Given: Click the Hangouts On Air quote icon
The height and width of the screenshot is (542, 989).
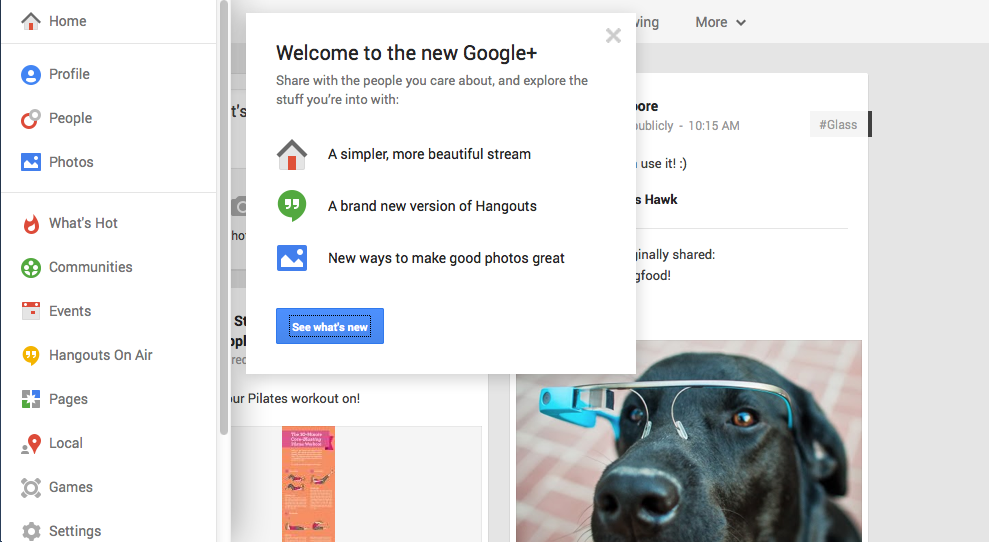Looking at the screenshot, I should (31, 355).
